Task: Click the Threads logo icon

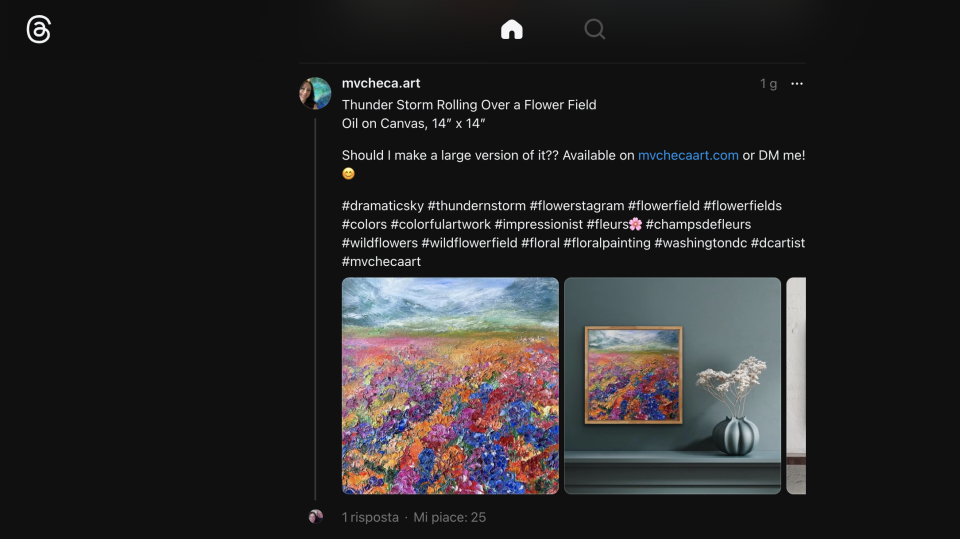Action: pyautogui.click(x=39, y=29)
